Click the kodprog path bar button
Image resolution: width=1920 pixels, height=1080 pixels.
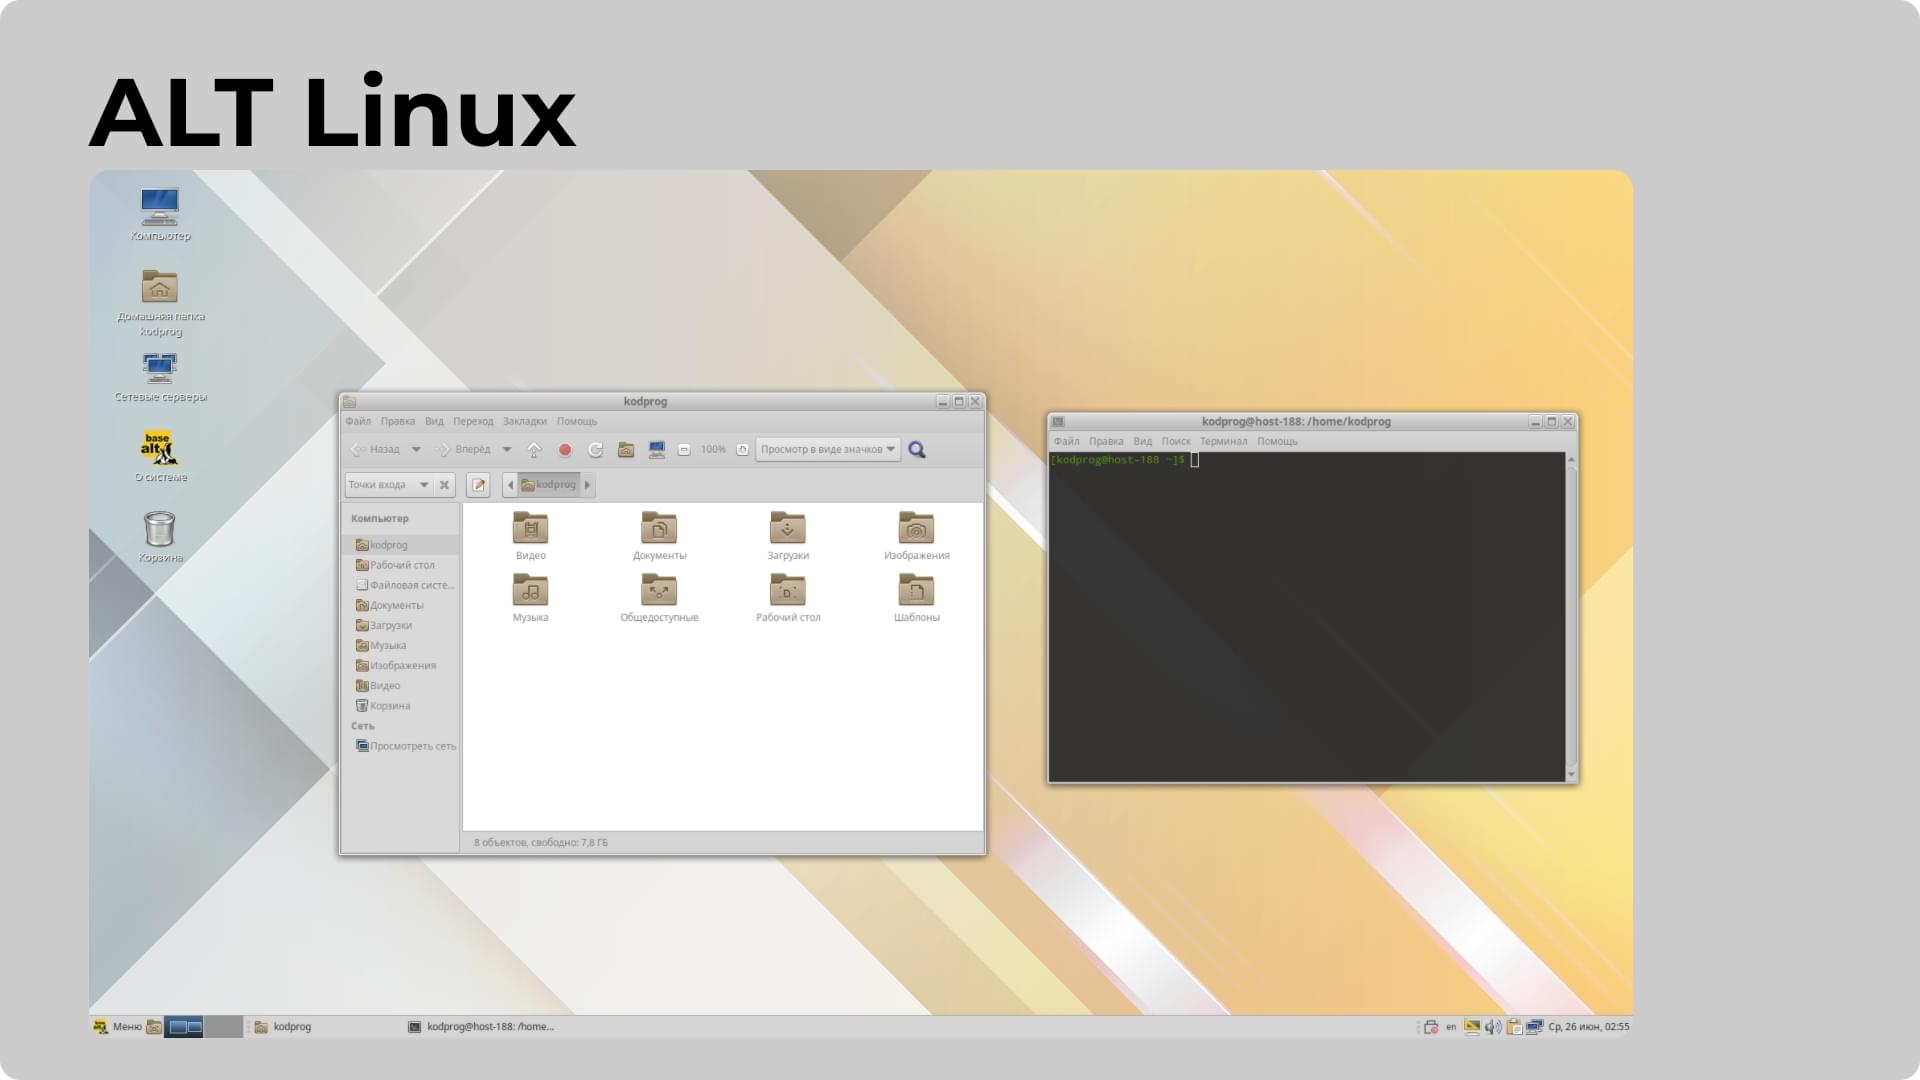point(549,485)
